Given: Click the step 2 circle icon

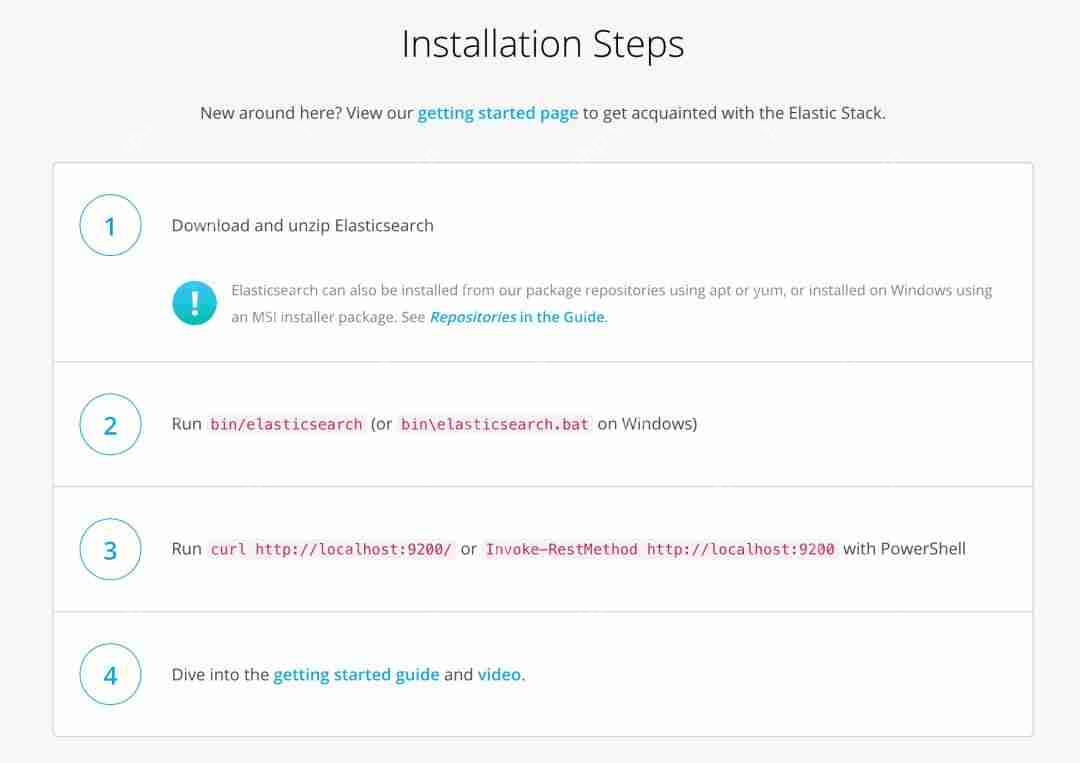Looking at the screenshot, I should point(110,424).
